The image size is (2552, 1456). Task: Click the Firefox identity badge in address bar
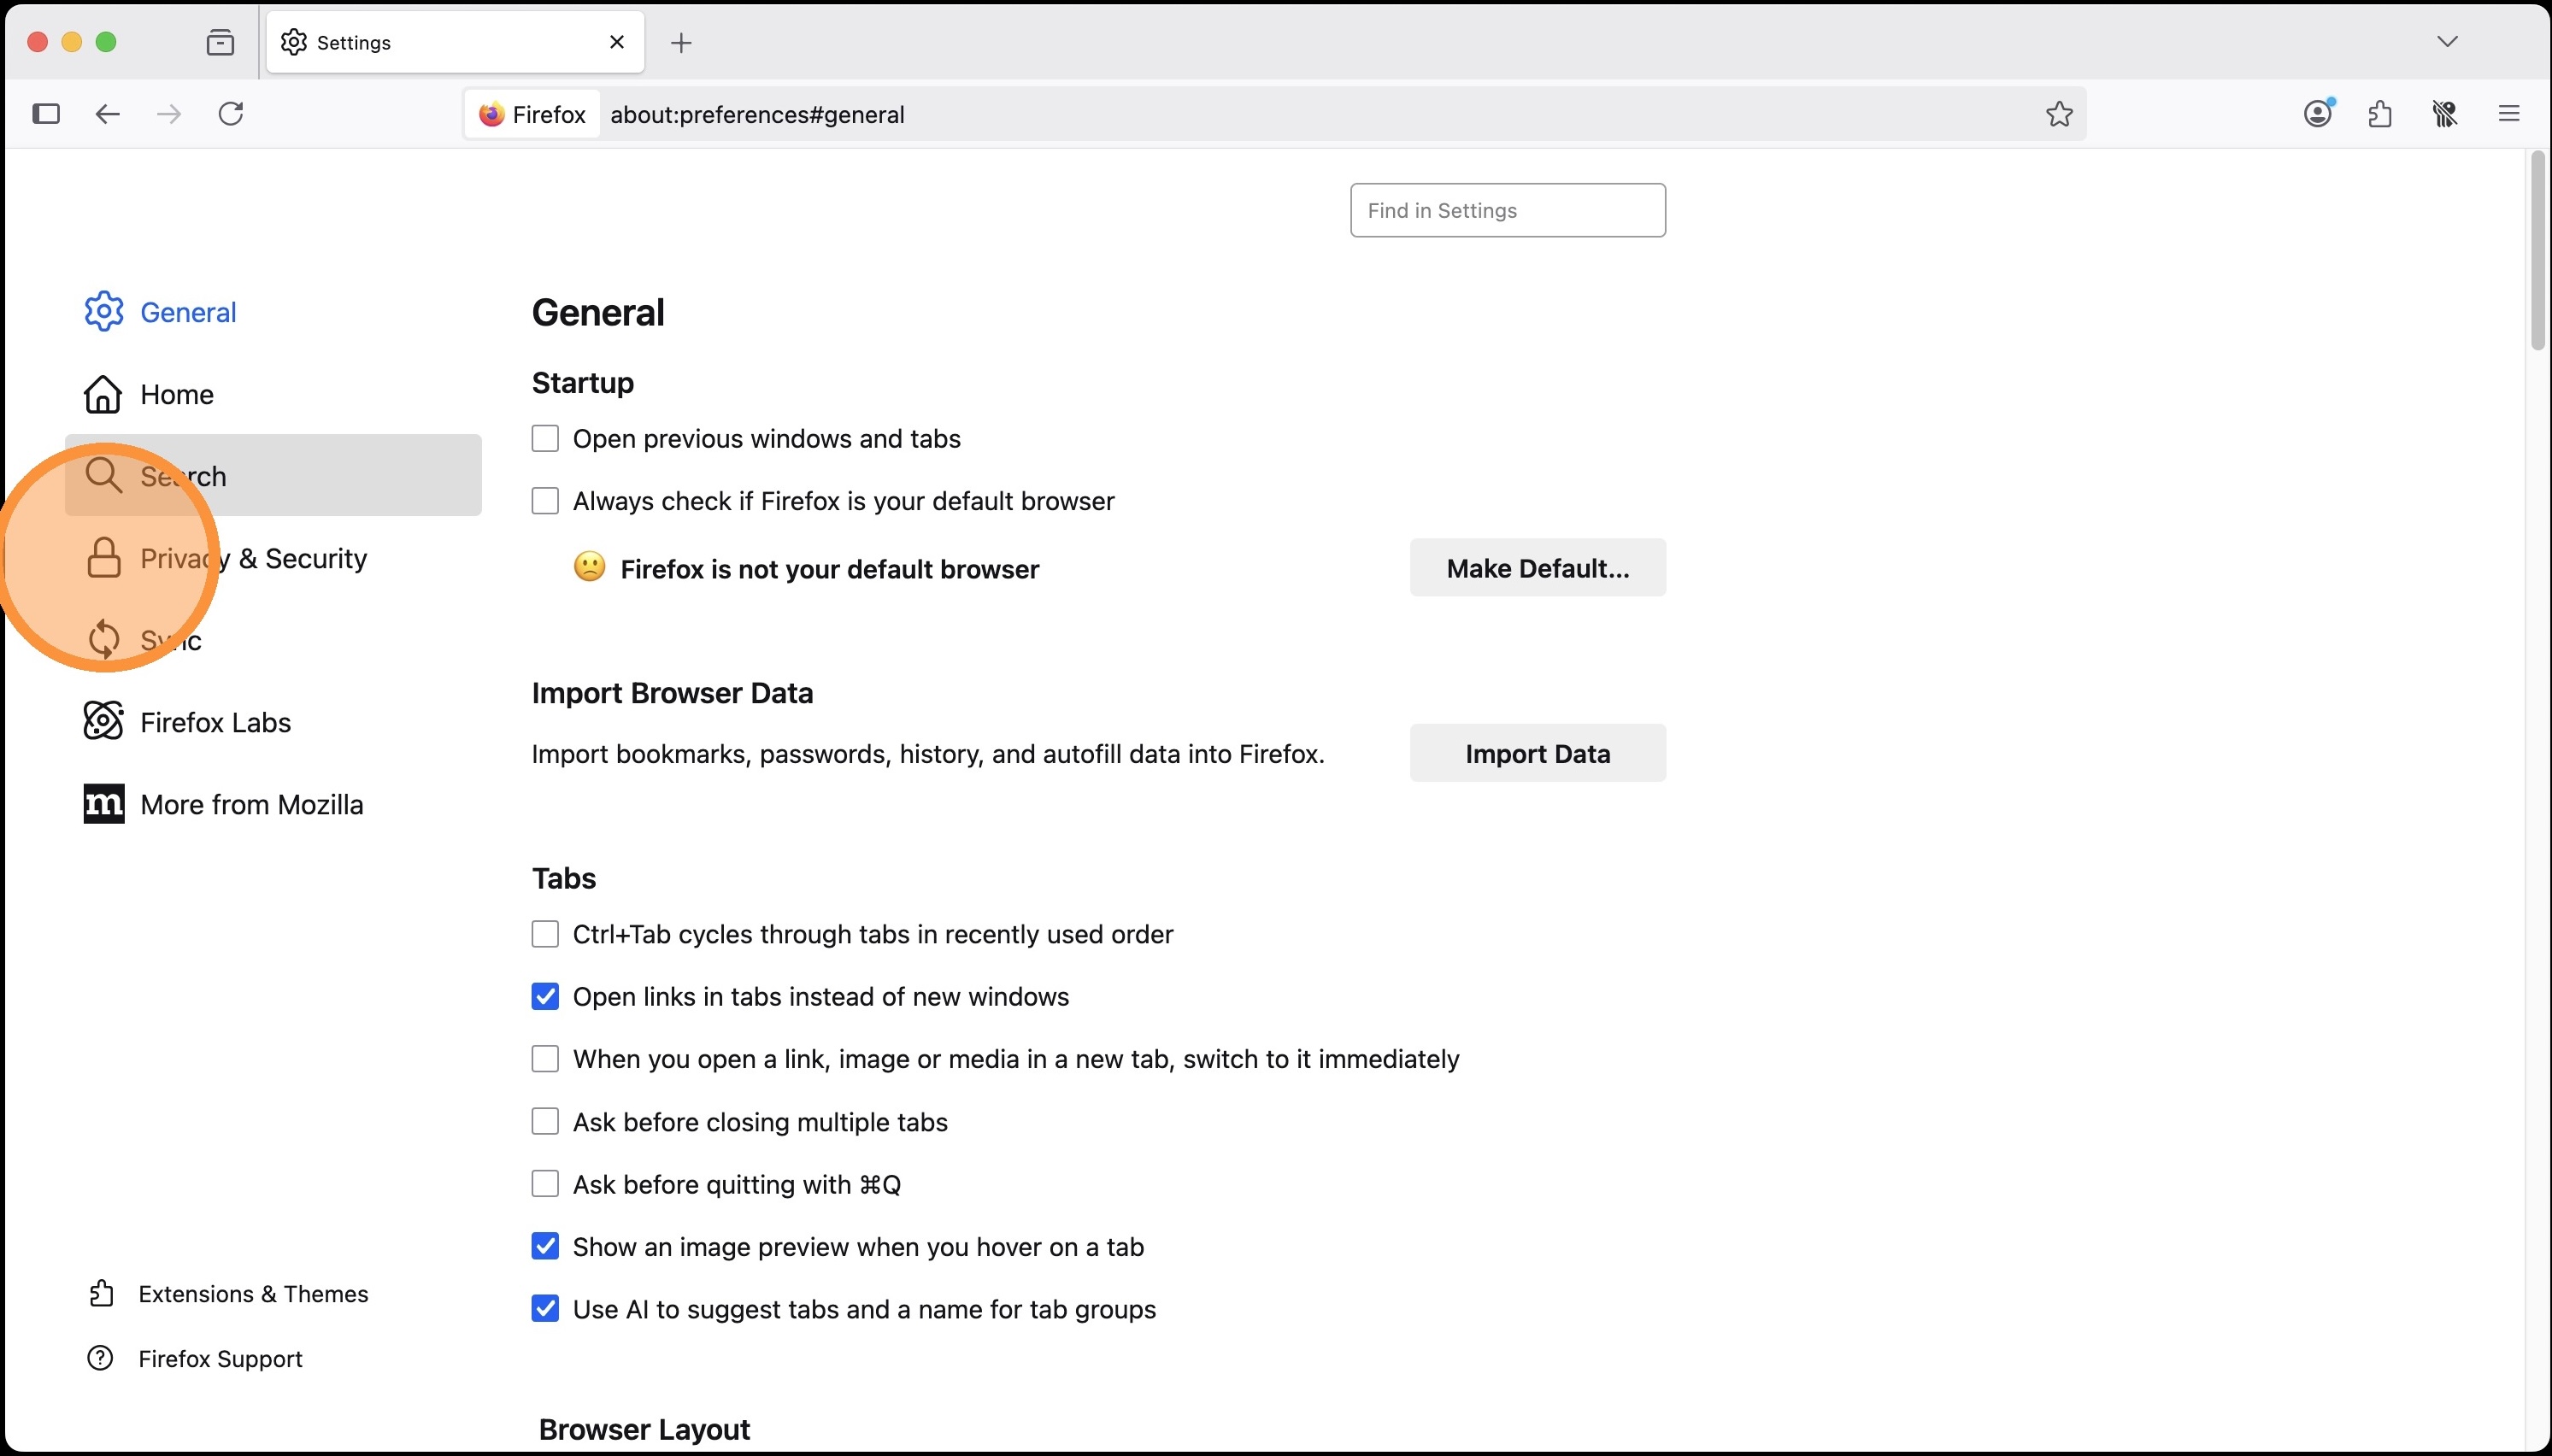(532, 114)
